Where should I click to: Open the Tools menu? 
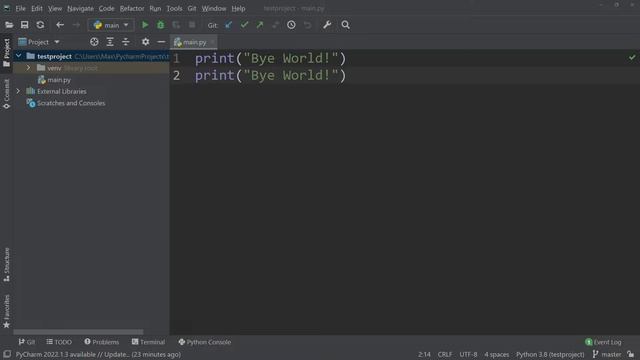pyautogui.click(x=174, y=8)
